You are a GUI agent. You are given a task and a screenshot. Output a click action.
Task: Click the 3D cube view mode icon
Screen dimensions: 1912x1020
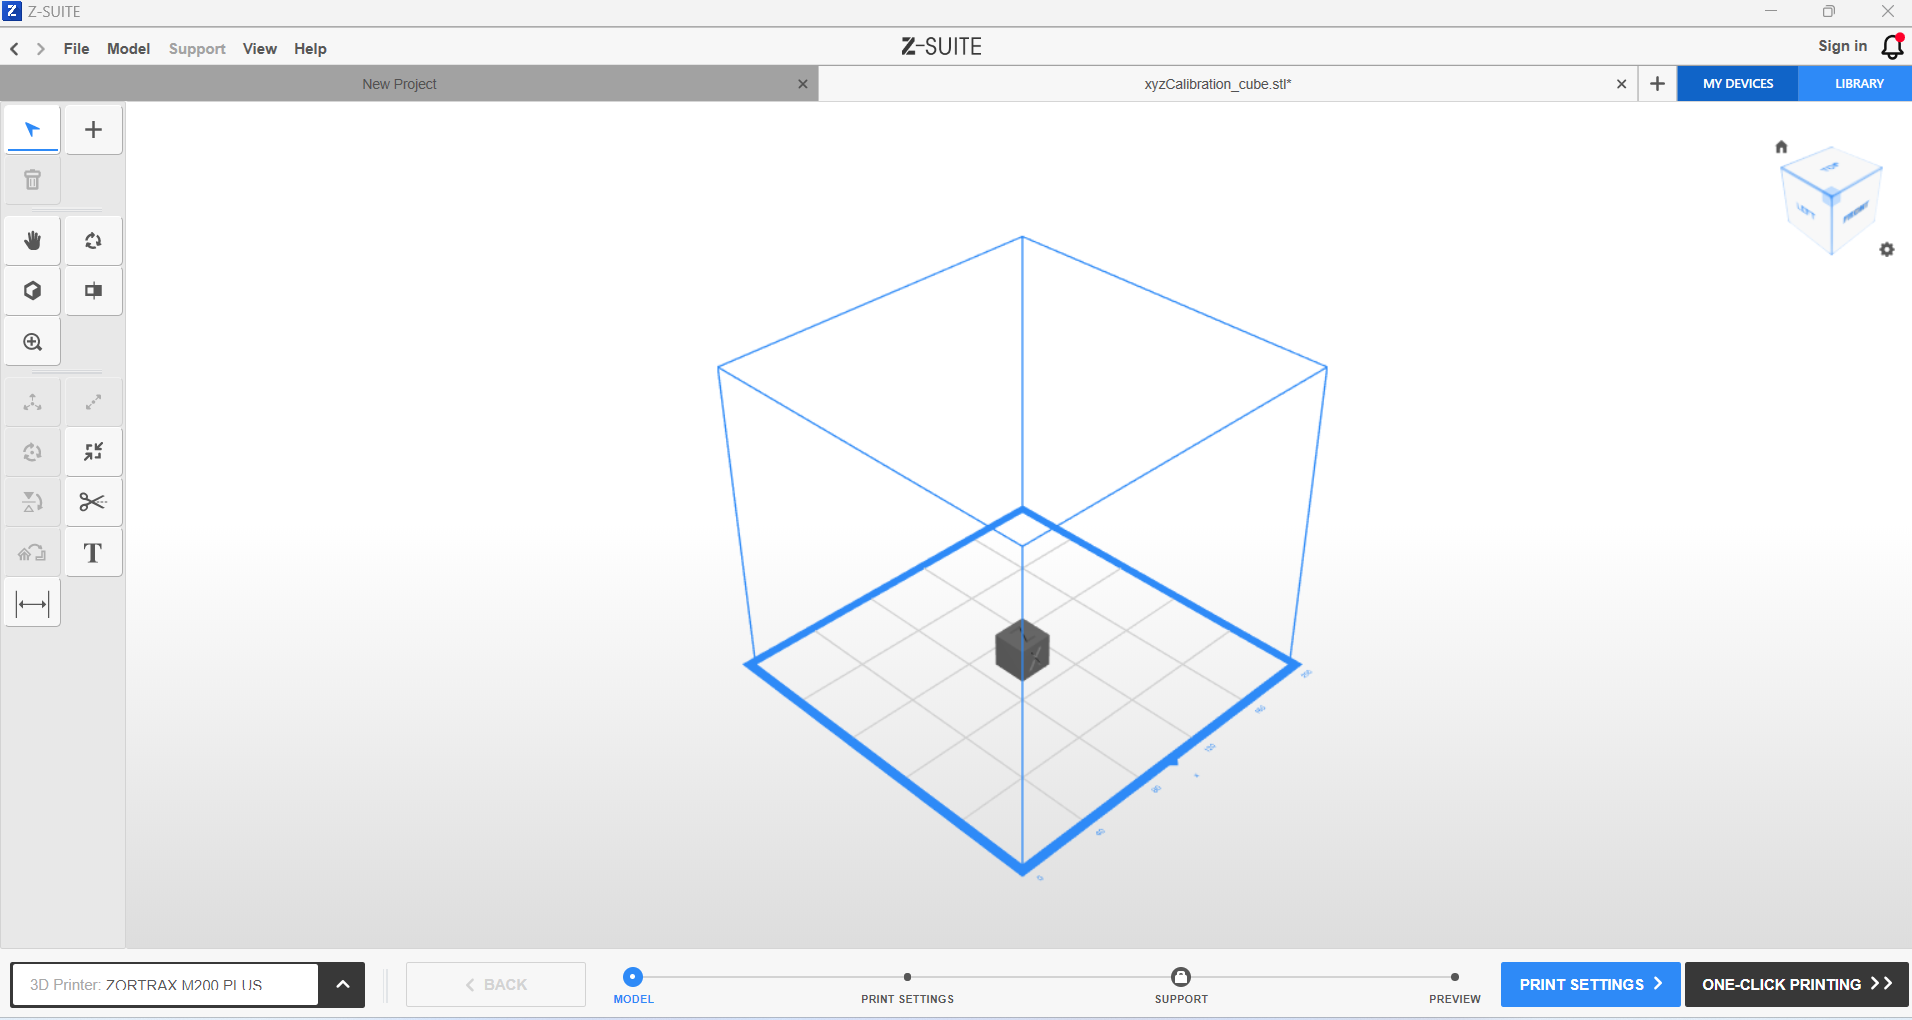(x=33, y=291)
